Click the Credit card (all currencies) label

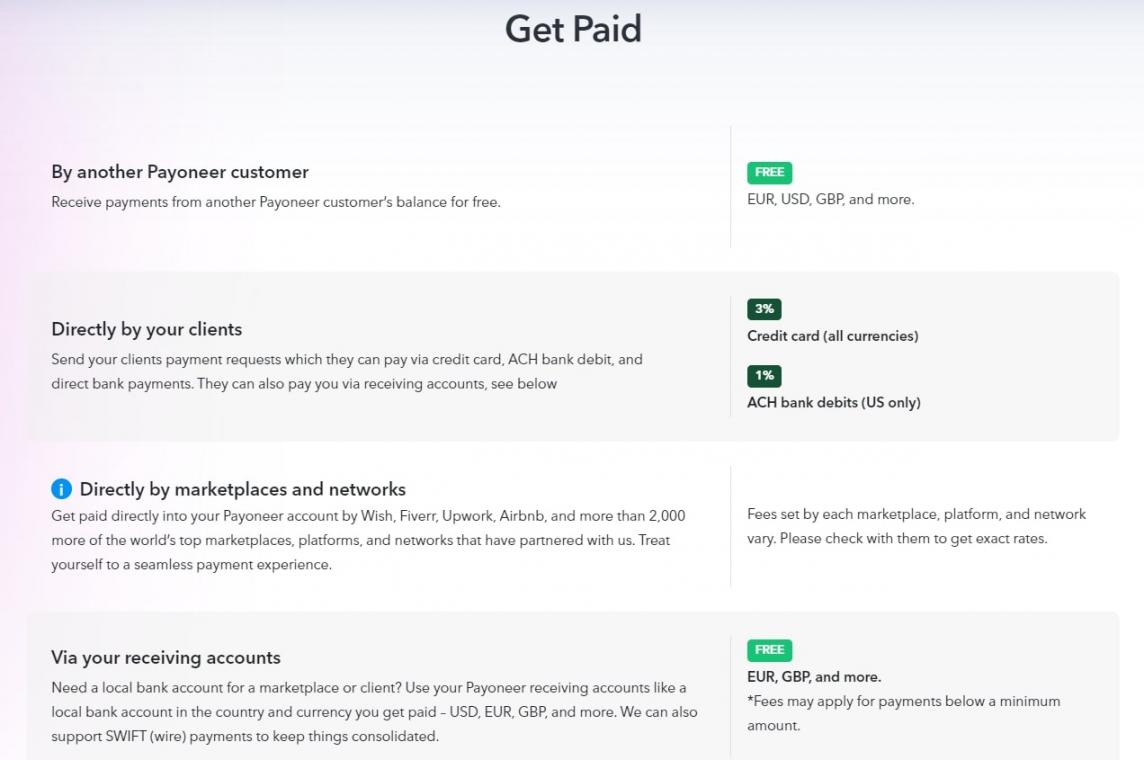(832, 336)
